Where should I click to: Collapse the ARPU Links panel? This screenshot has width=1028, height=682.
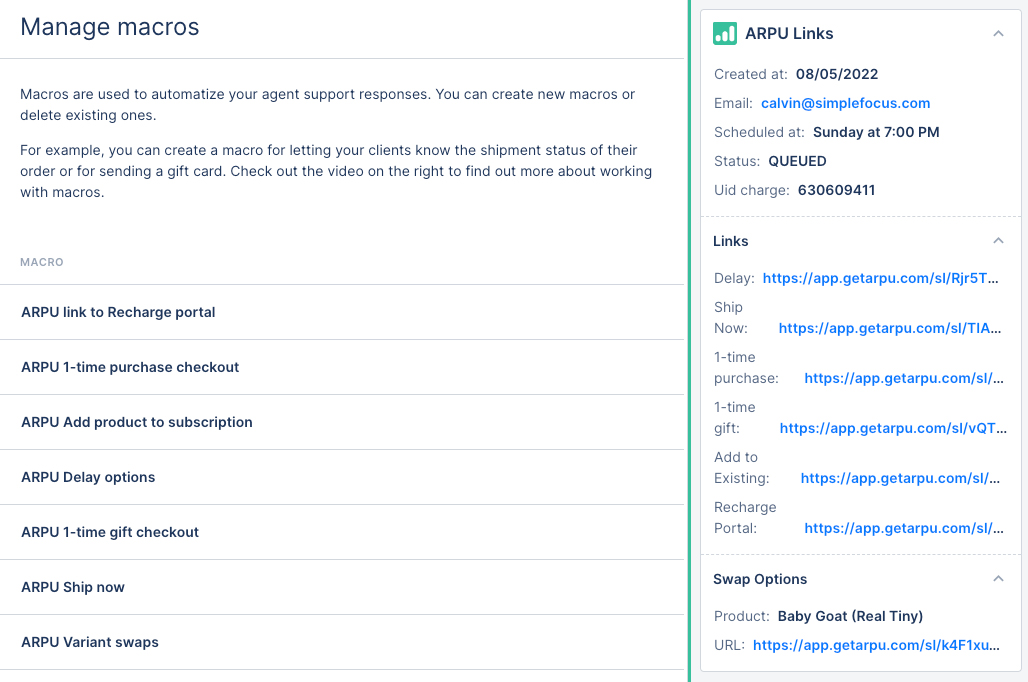pyautogui.click(x=998, y=34)
